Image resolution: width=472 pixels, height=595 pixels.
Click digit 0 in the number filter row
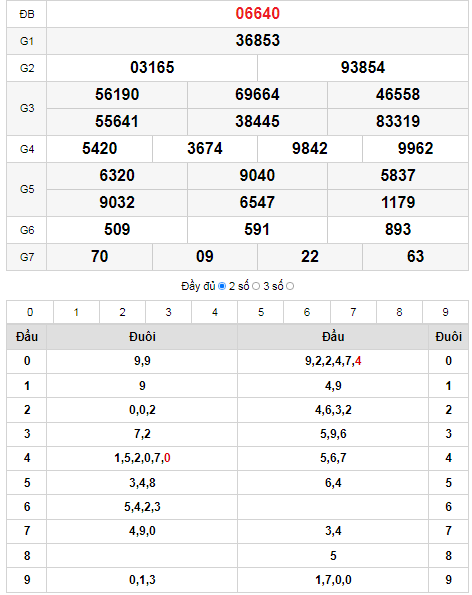click(30, 312)
